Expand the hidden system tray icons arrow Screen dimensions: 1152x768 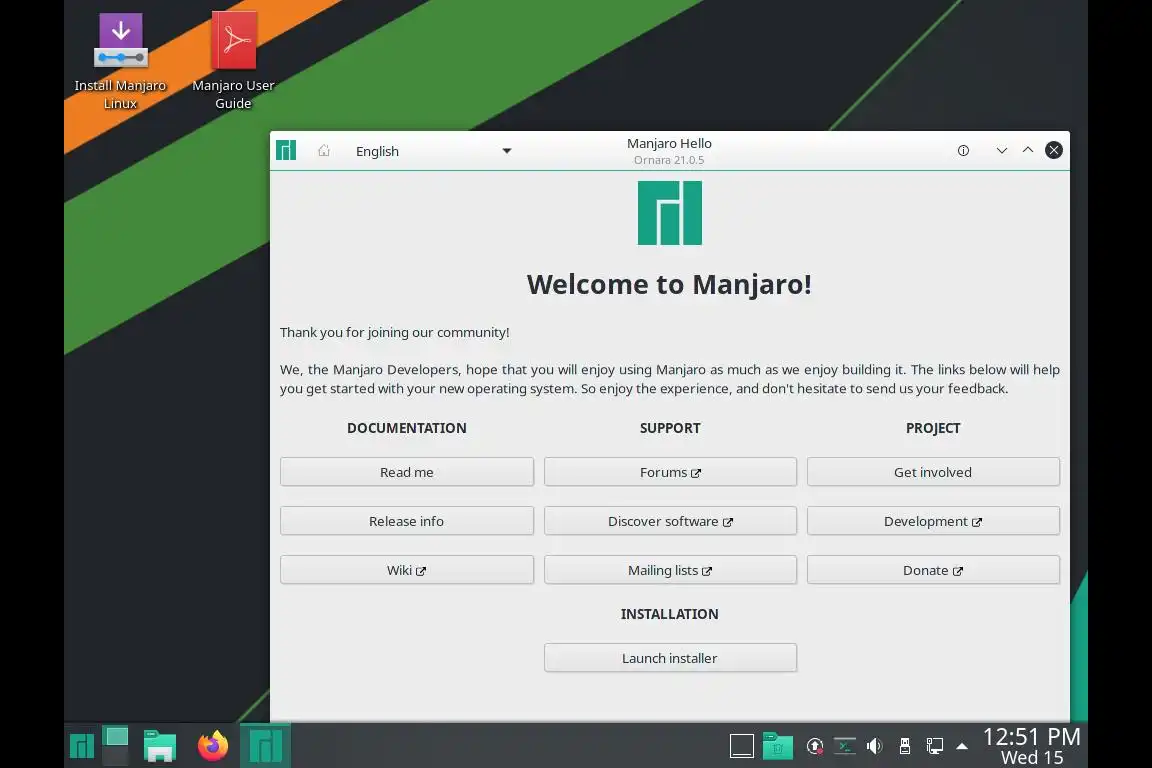click(x=962, y=747)
